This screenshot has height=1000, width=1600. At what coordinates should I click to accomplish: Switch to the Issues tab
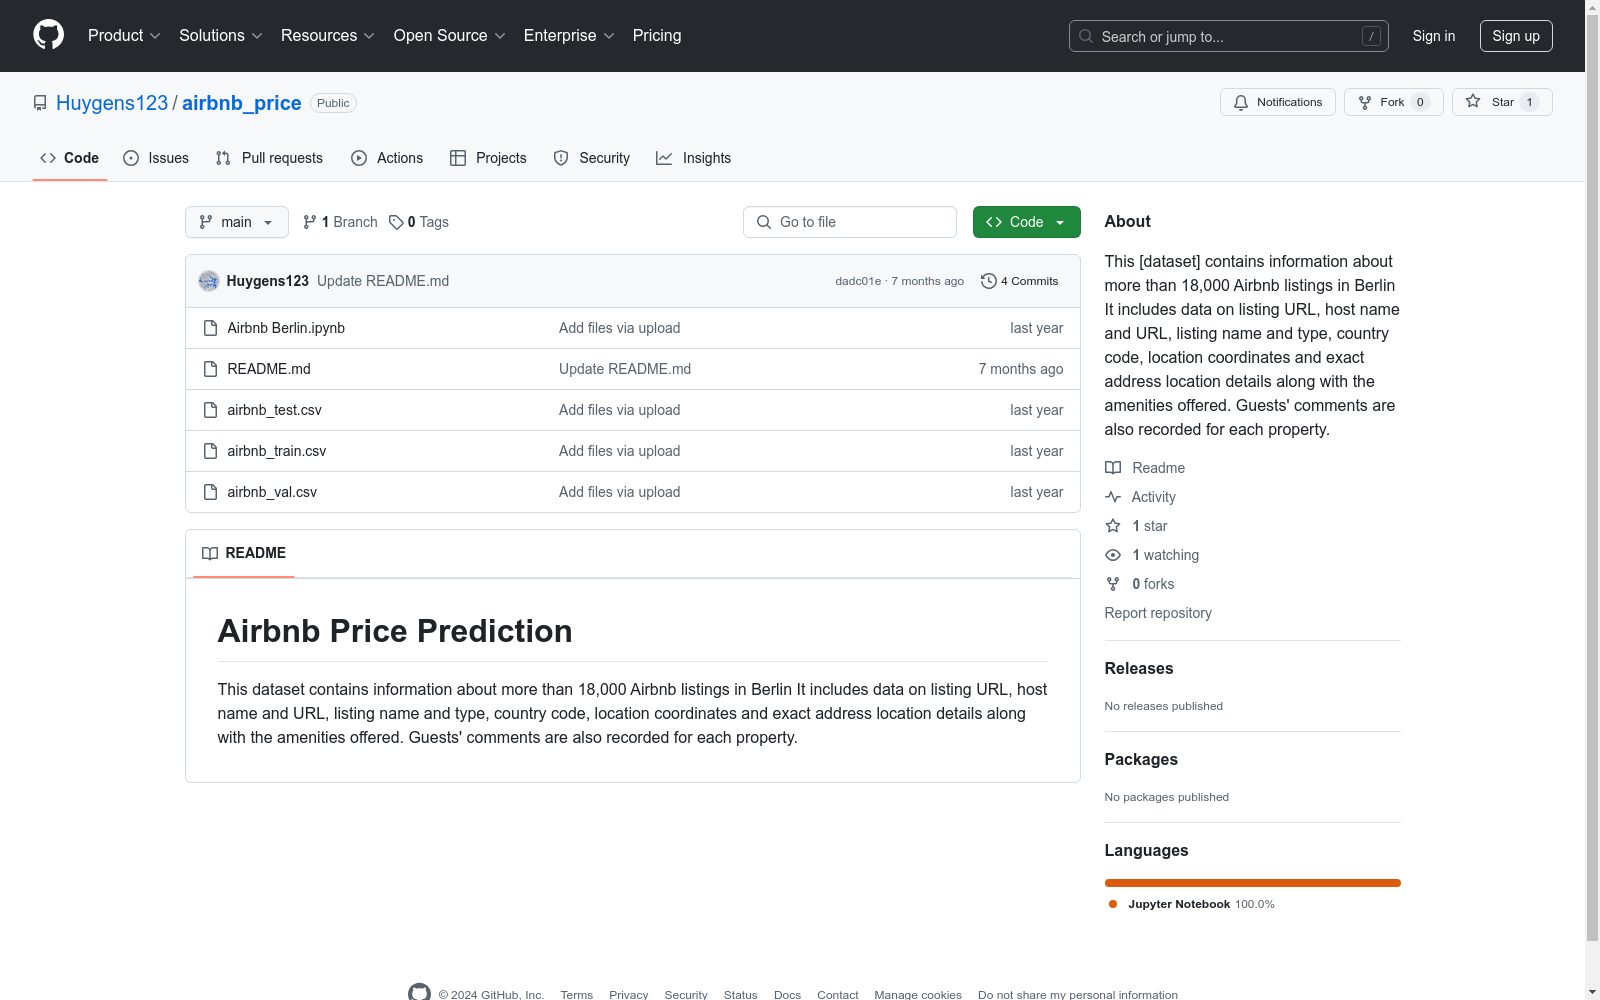click(156, 158)
